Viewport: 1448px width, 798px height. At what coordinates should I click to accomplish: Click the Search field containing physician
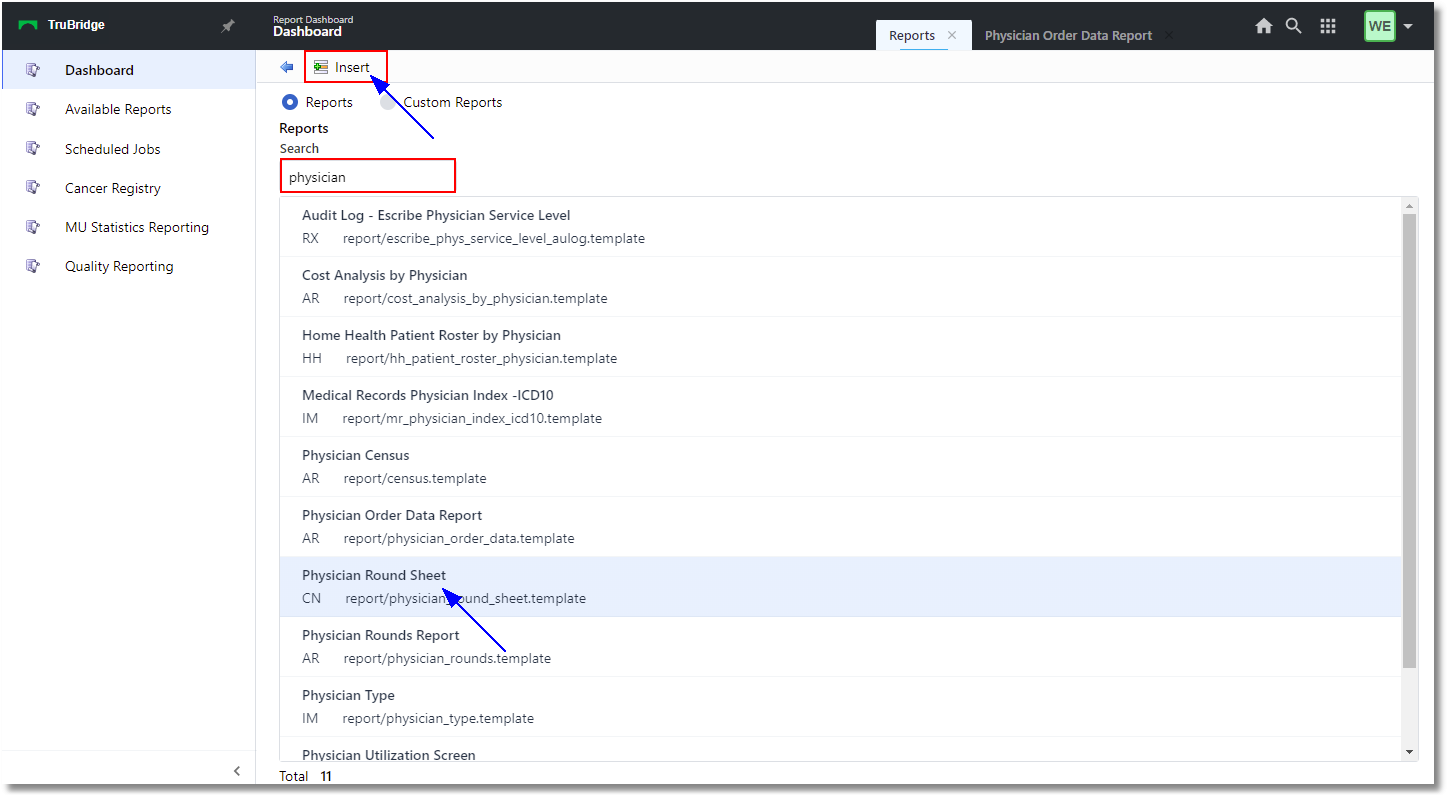click(x=368, y=176)
